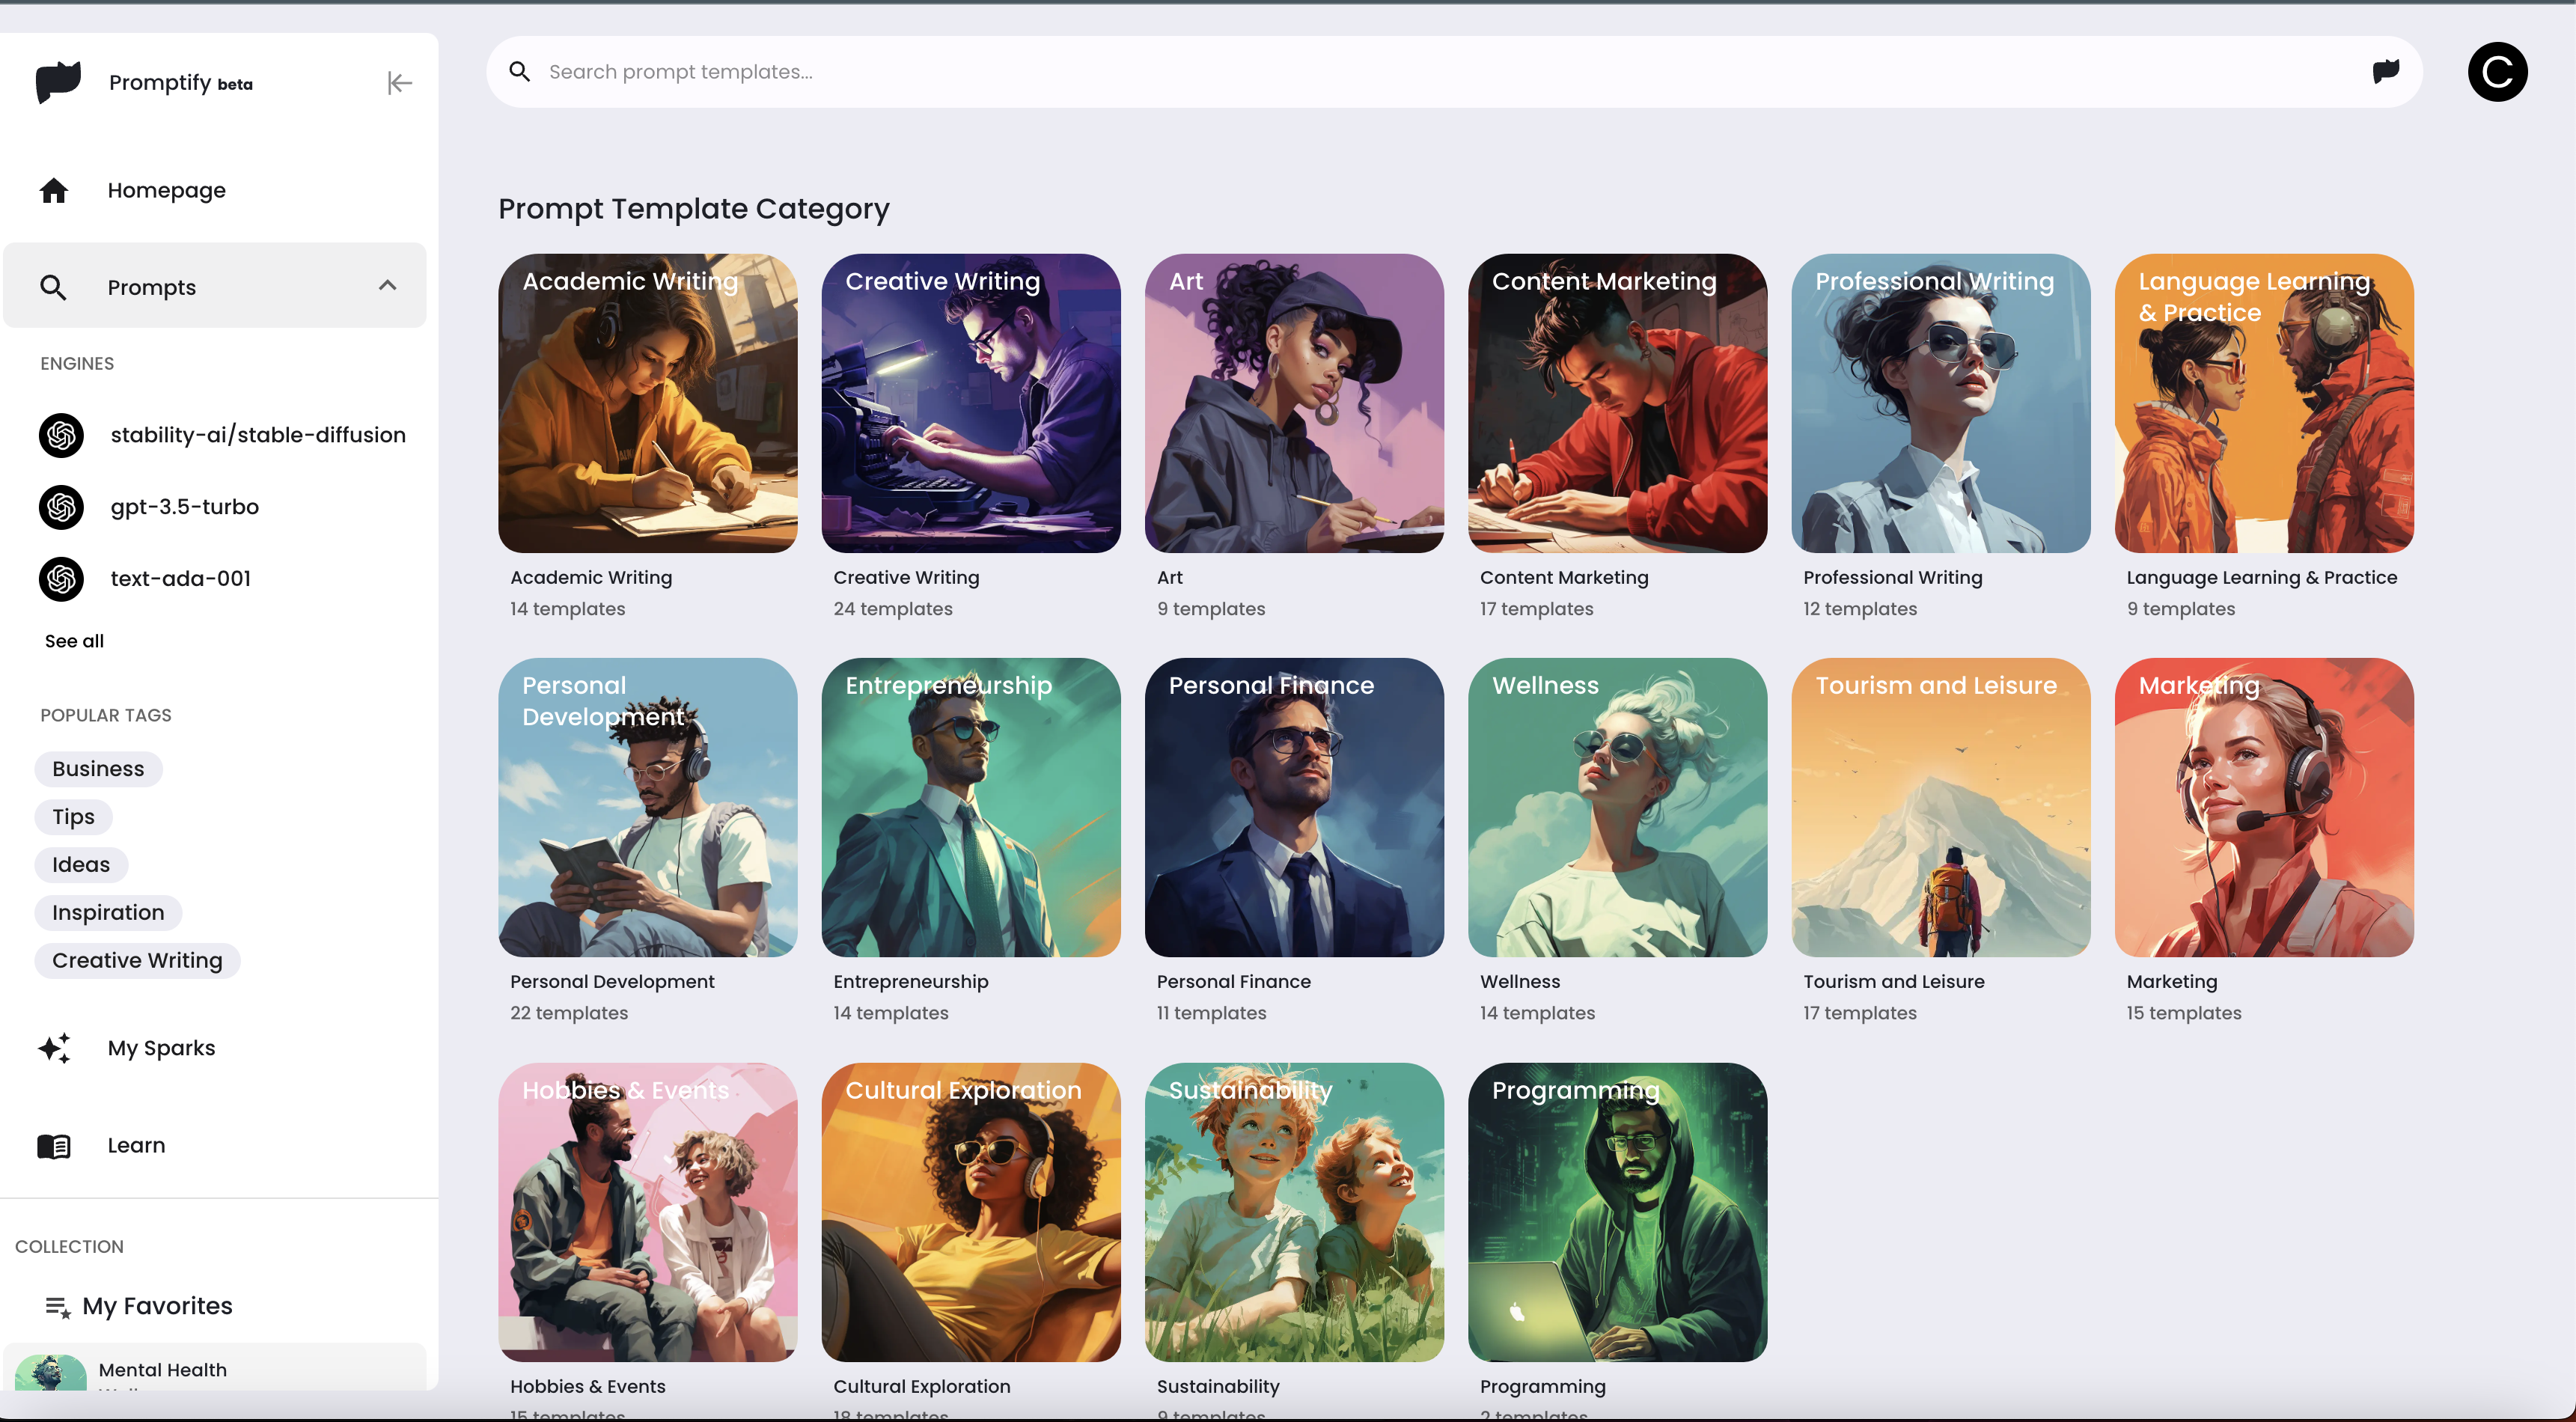Select the Homepage icon in sidebar
The image size is (2576, 1422).
click(54, 190)
